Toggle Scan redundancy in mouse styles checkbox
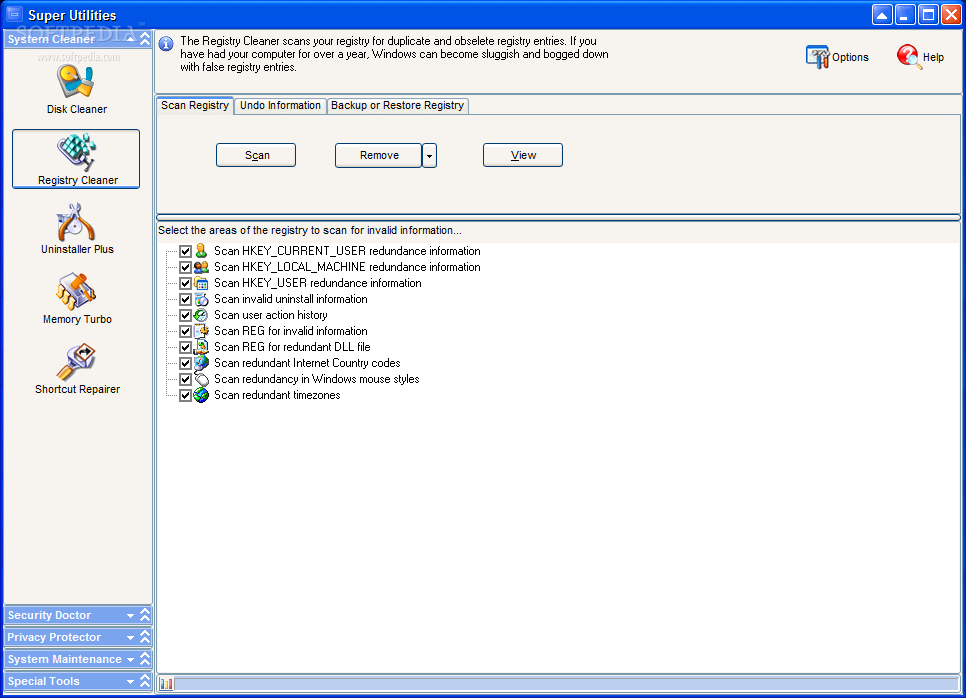 tap(185, 379)
